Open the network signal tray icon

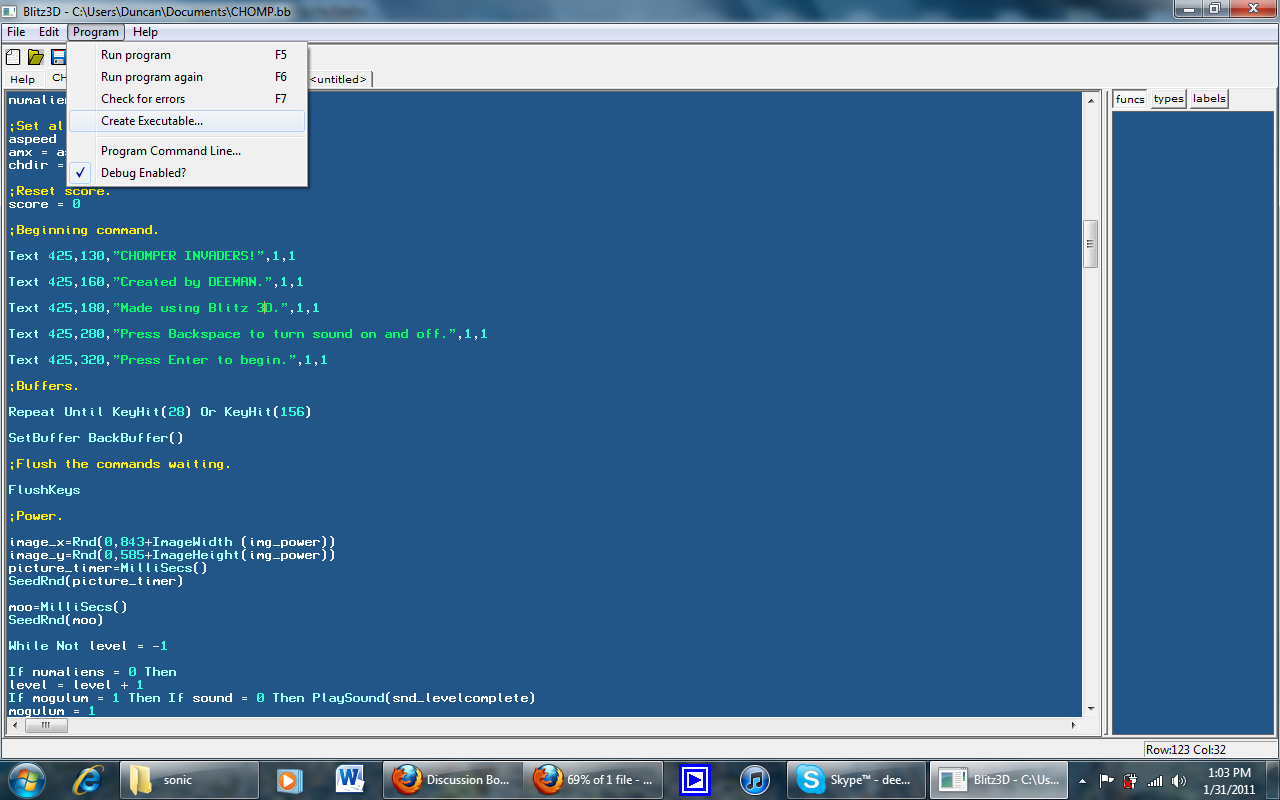pyautogui.click(x=1155, y=780)
